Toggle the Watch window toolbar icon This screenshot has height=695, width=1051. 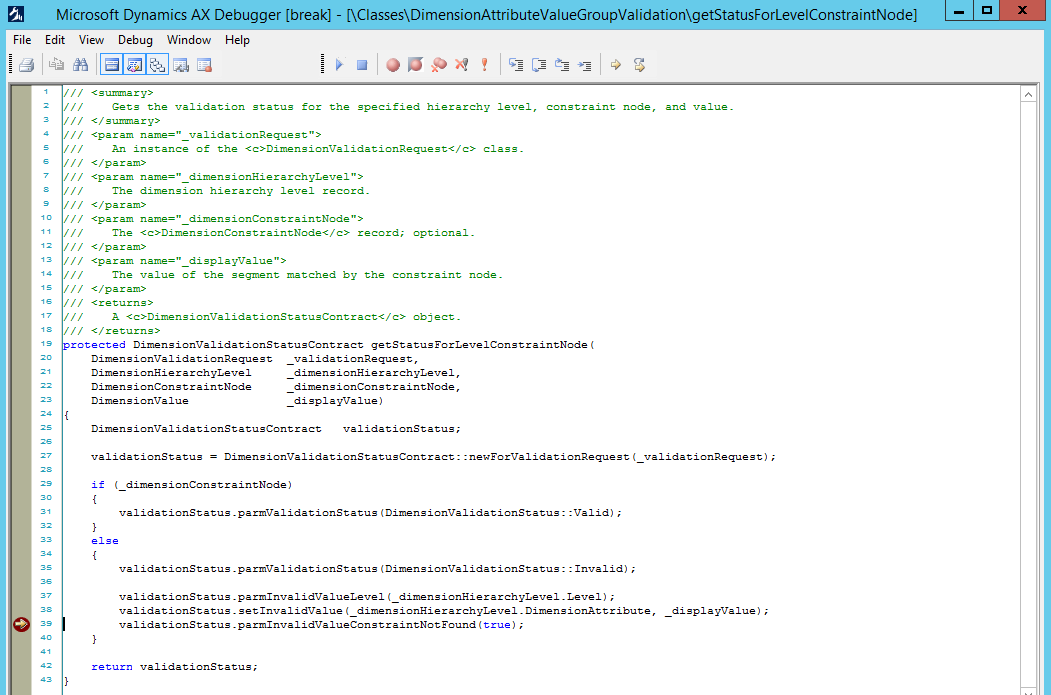point(181,65)
